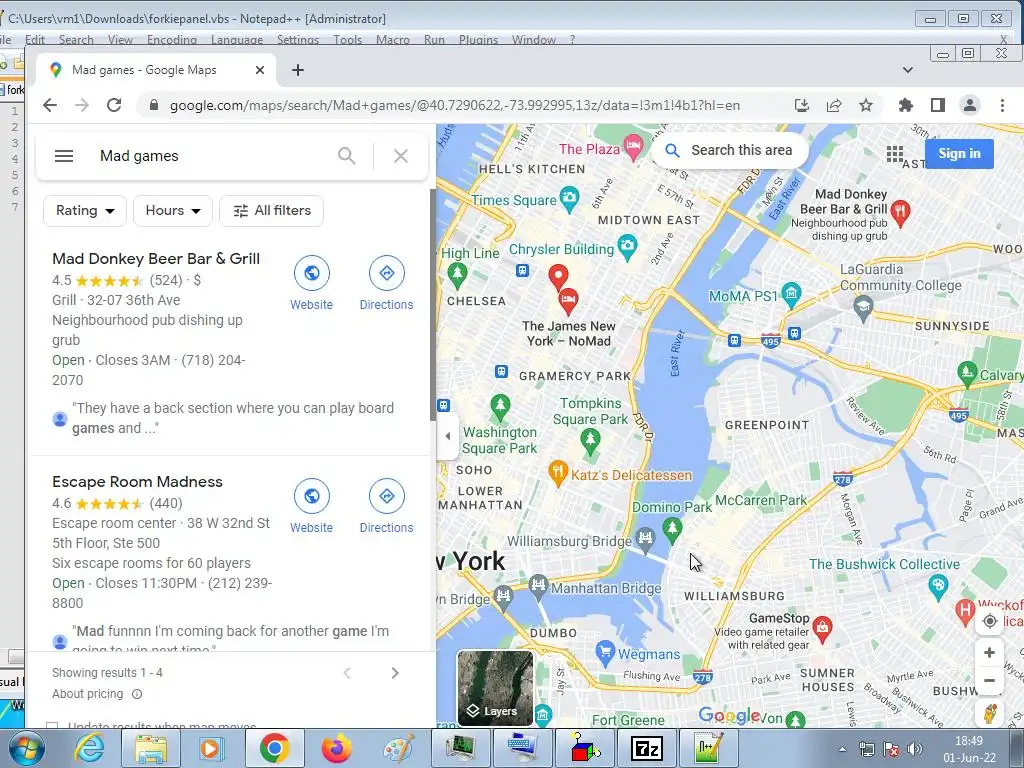1024x768 pixels.
Task: Open Firefox from the taskbar
Action: [x=336, y=748]
